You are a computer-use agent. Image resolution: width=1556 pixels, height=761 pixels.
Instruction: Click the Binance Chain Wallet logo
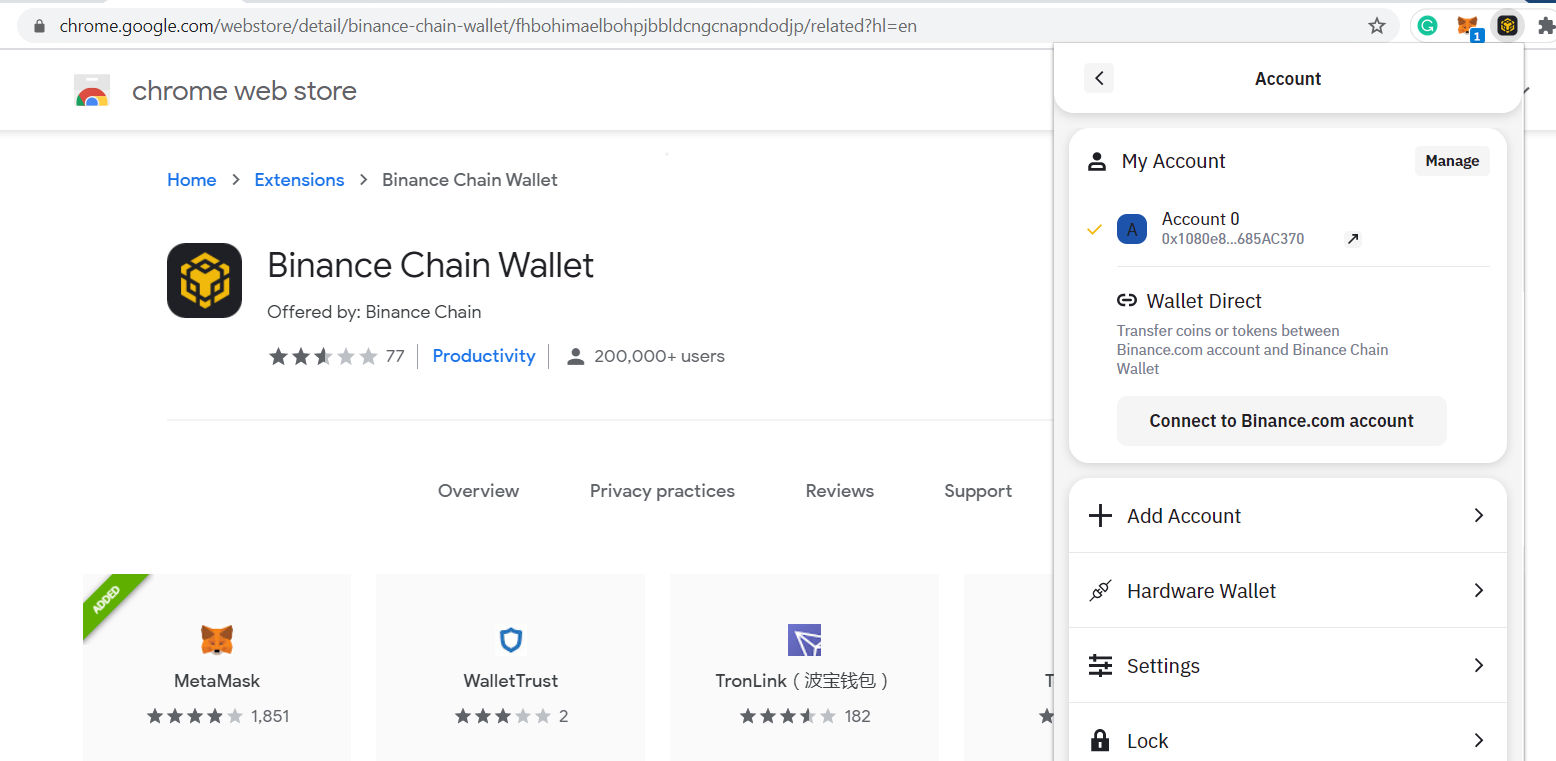(x=205, y=280)
